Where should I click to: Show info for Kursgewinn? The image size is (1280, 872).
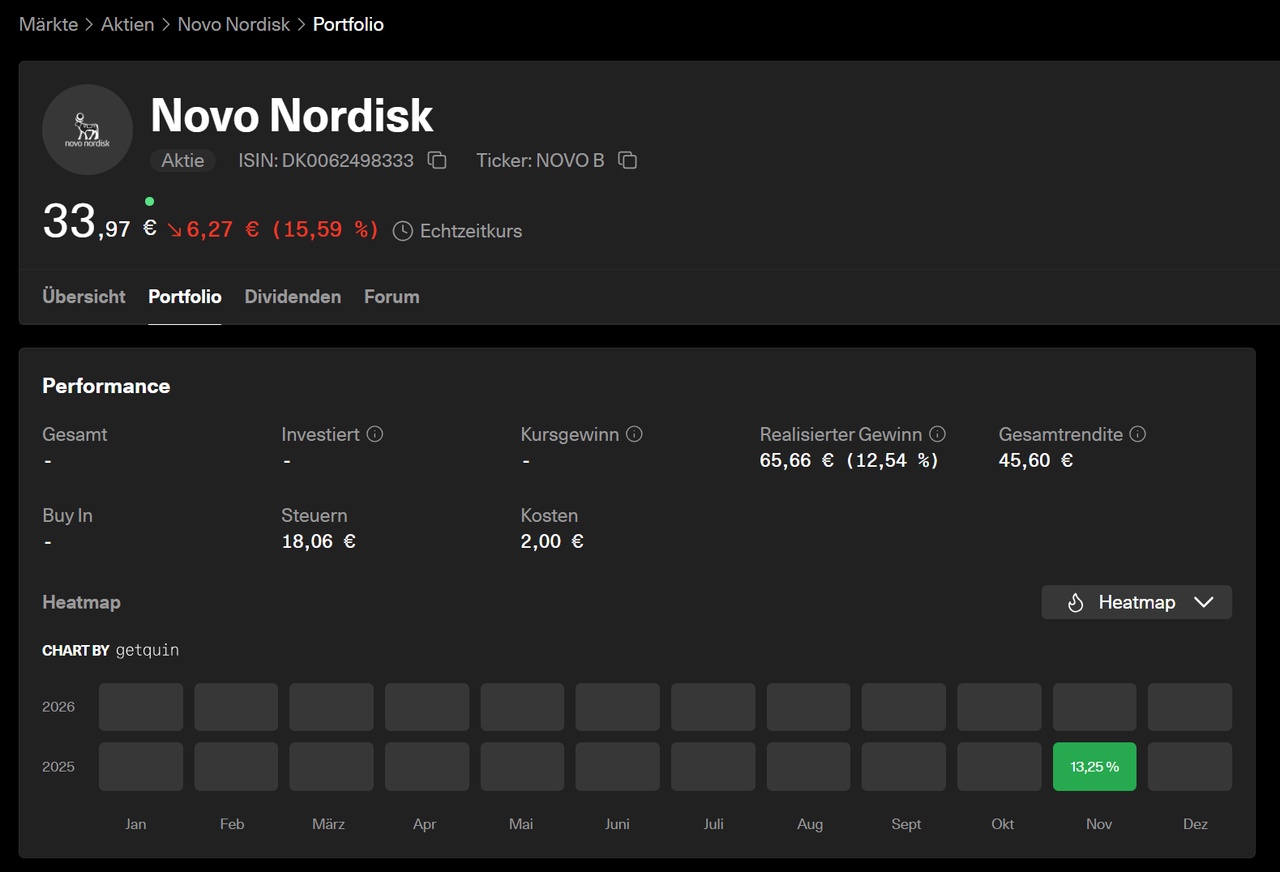tap(634, 434)
